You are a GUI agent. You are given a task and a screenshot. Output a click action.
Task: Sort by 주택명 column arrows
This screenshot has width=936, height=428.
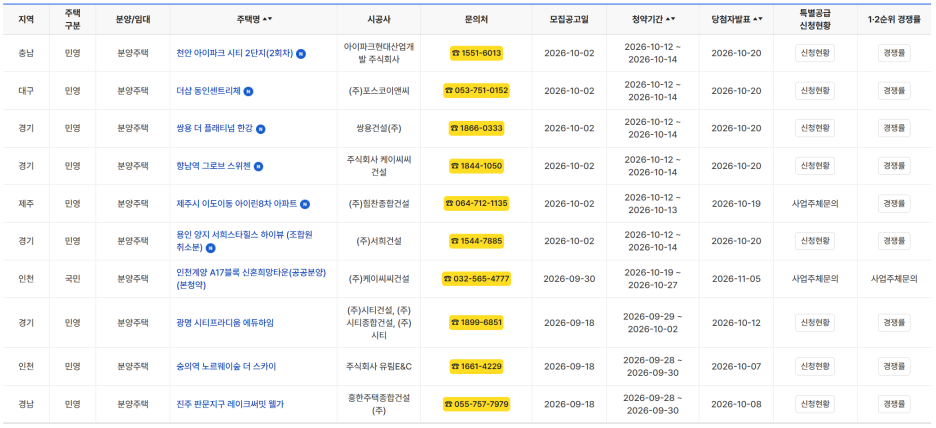(269, 19)
